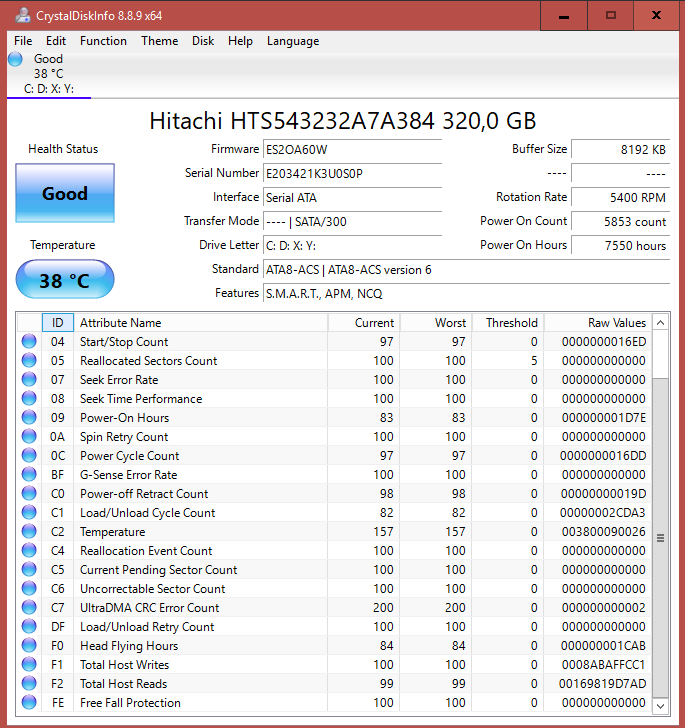
Task: Click the Health Status label
Action: tap(63, 149)
